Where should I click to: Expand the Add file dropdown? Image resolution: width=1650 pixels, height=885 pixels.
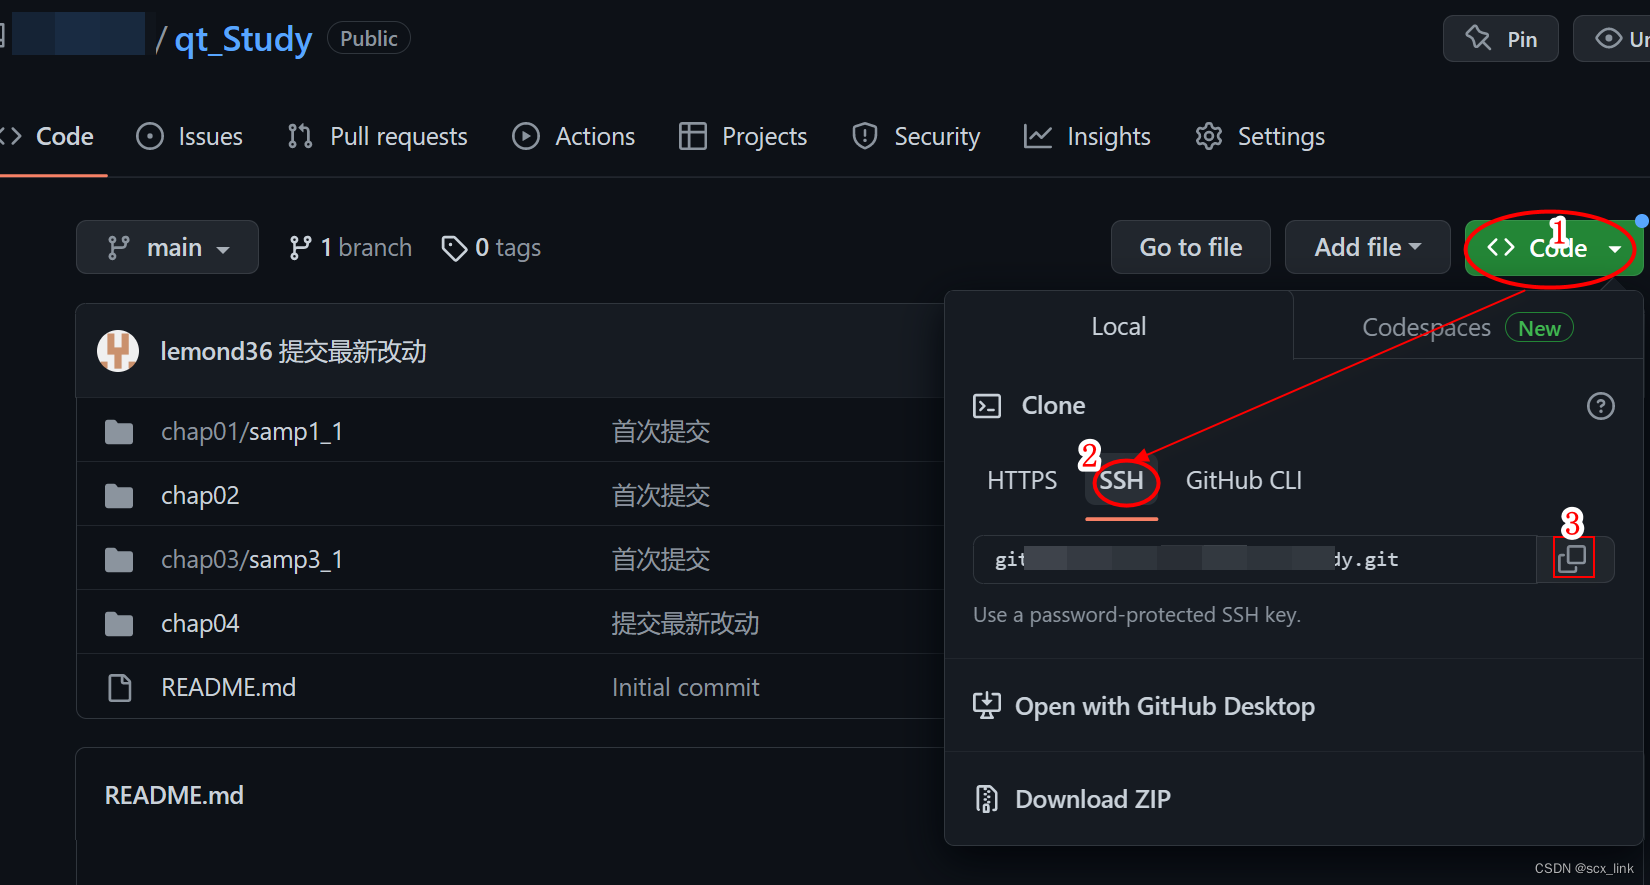1367,247
